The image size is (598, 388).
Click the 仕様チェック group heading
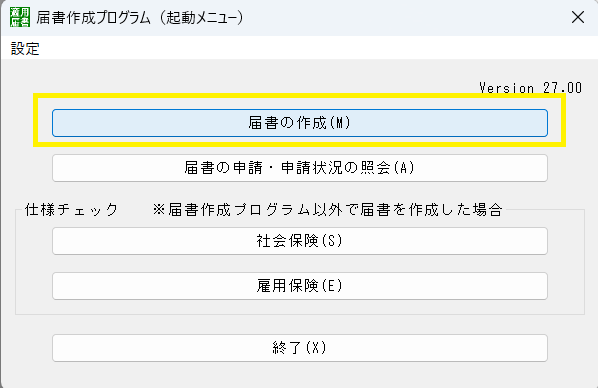(72, 209)
